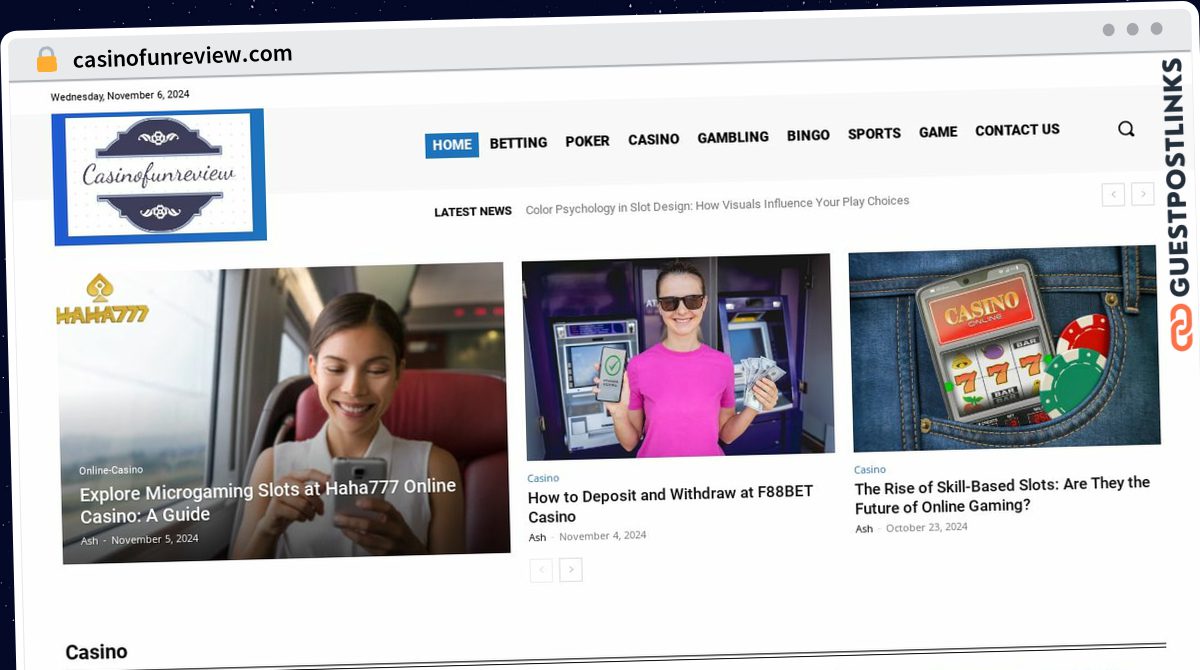
Task: Open the SPORTS menu item
Action: coord(874,133)
